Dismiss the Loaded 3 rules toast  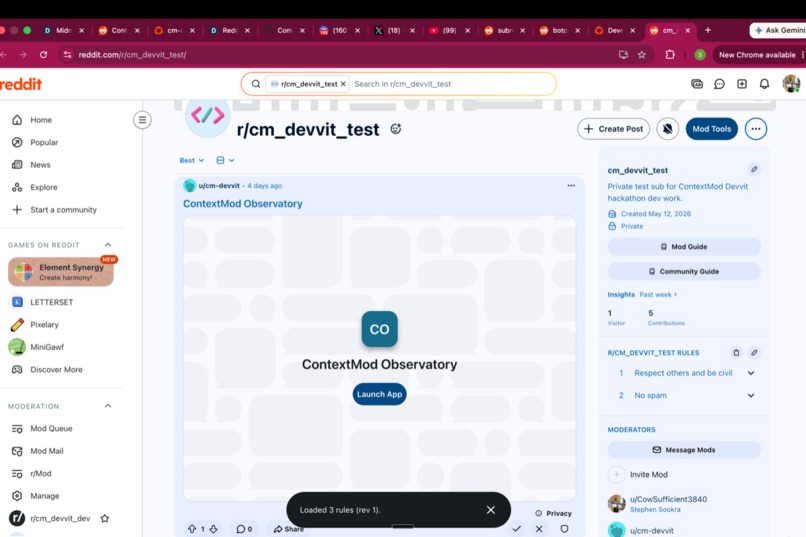(x=491, y=510)
